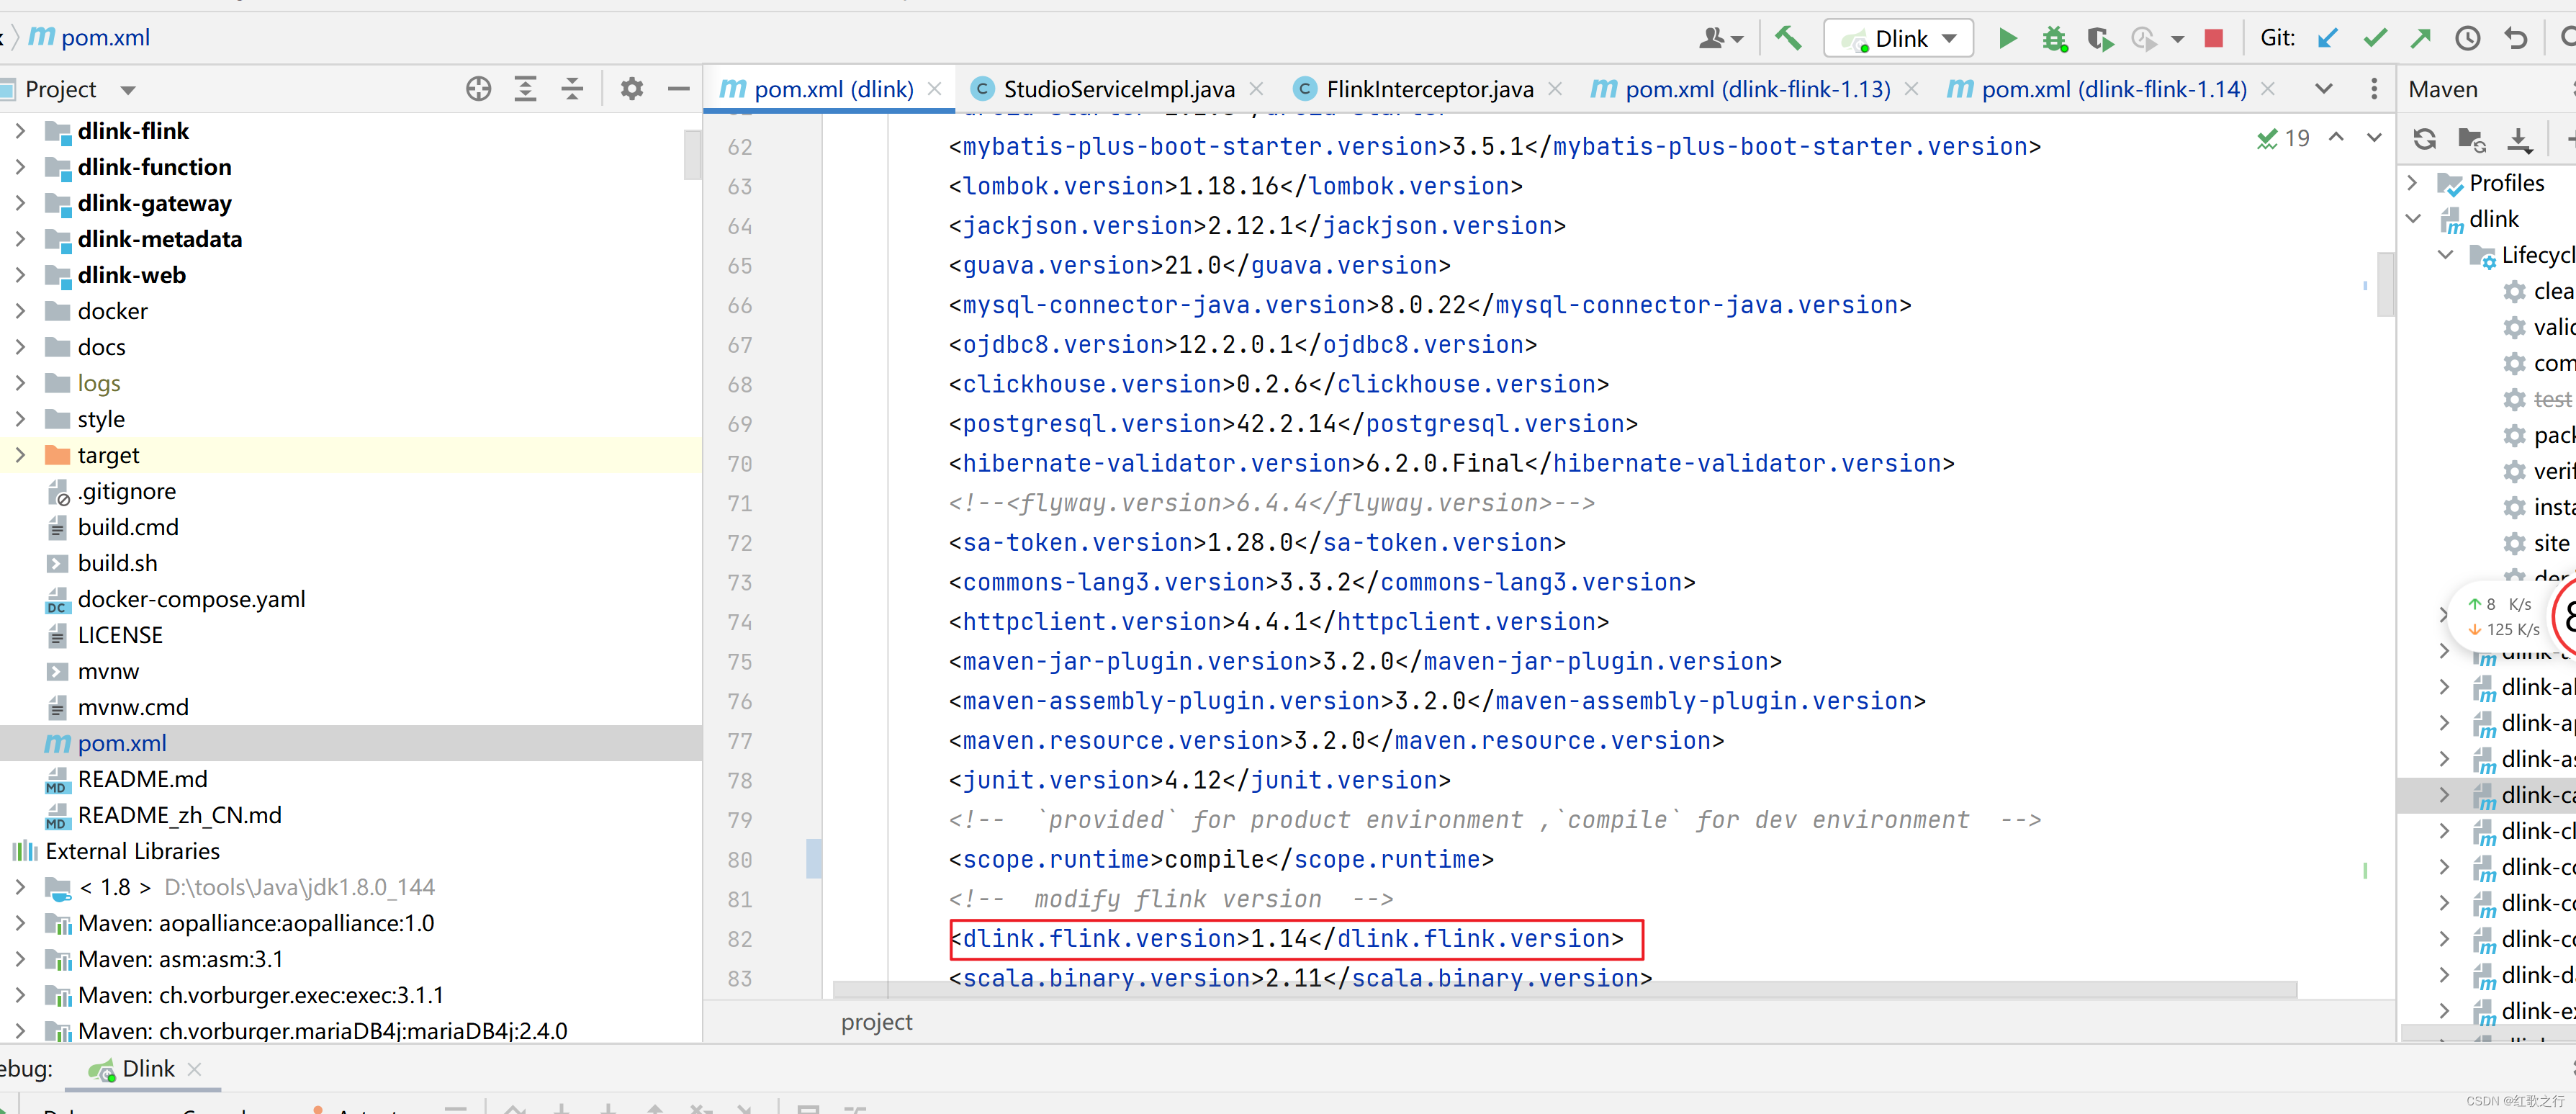
Task: Expand Profiles in the Maven panel
Action: pos(2412,183)
